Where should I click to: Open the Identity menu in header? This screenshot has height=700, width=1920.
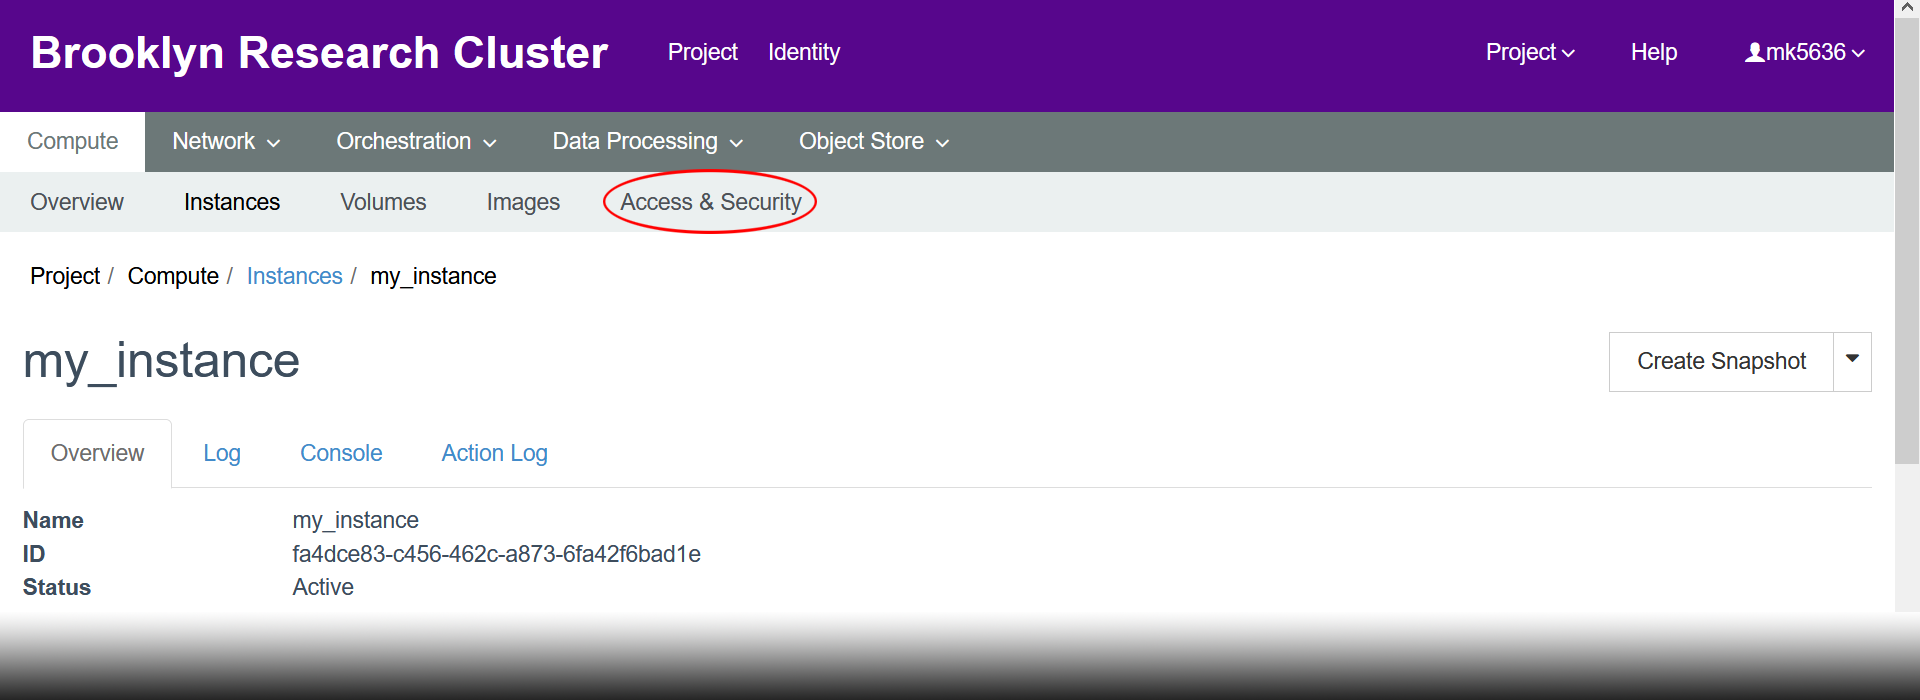[803, 53]
